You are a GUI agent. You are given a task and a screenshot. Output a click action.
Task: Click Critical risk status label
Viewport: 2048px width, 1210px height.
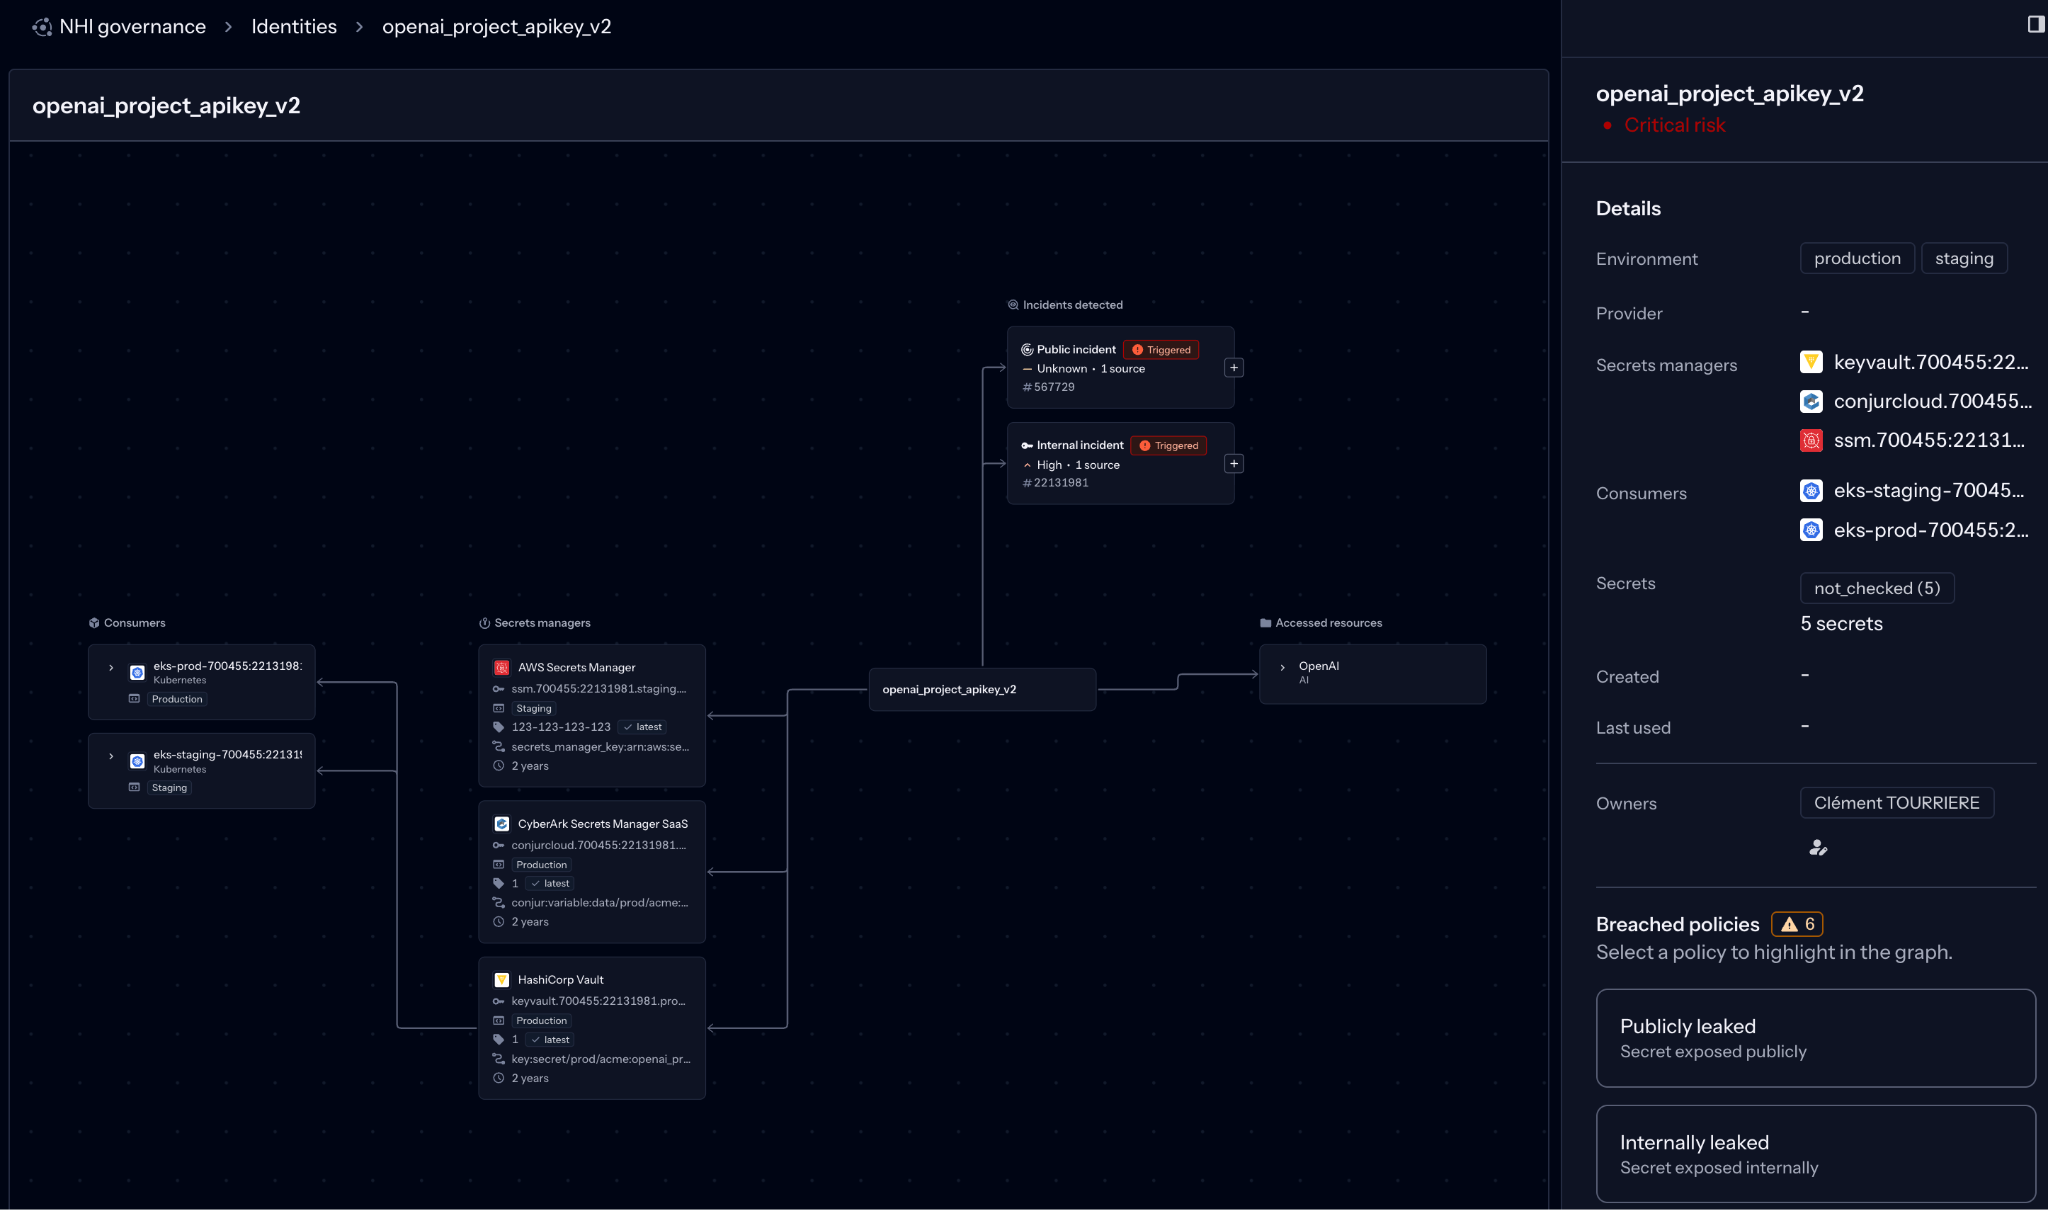[1675, 125]
